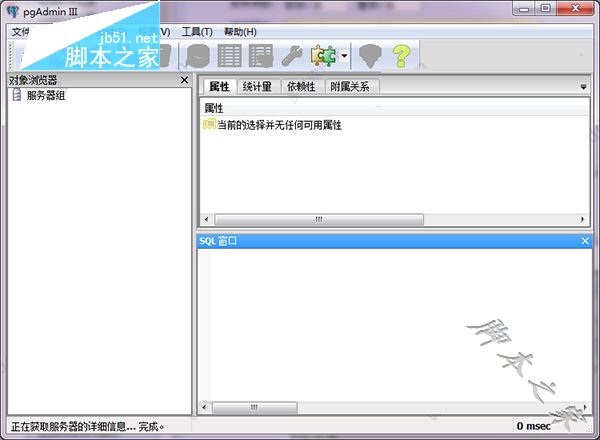Select the 服务器组 server group node

click(46, 95)
